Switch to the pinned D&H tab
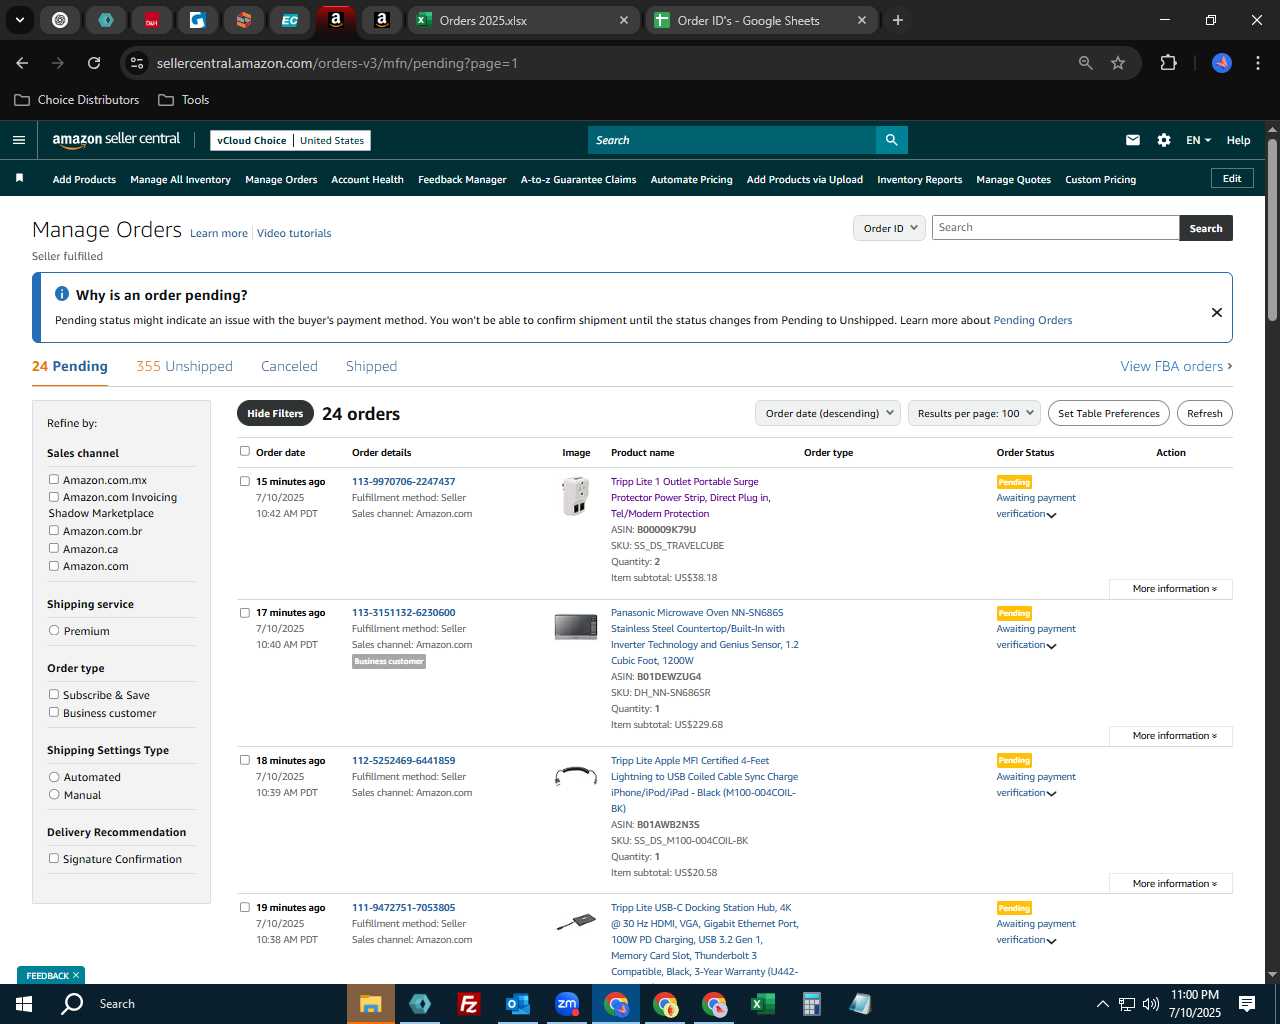 (152, 20)
